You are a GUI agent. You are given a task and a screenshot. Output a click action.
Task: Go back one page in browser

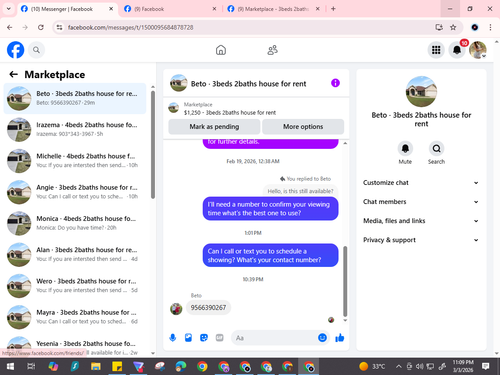click(x=10, y=27)
